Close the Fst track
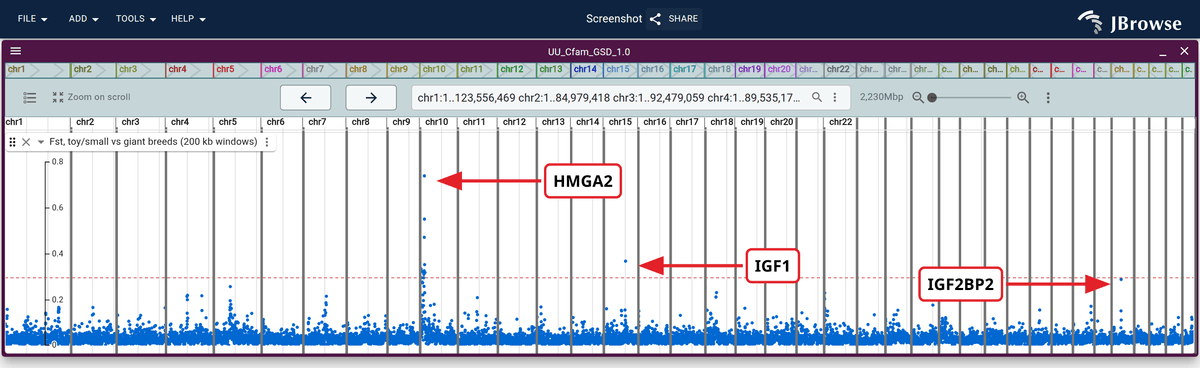This screenshot has width=1200, height=368. (x=27, y=142)
